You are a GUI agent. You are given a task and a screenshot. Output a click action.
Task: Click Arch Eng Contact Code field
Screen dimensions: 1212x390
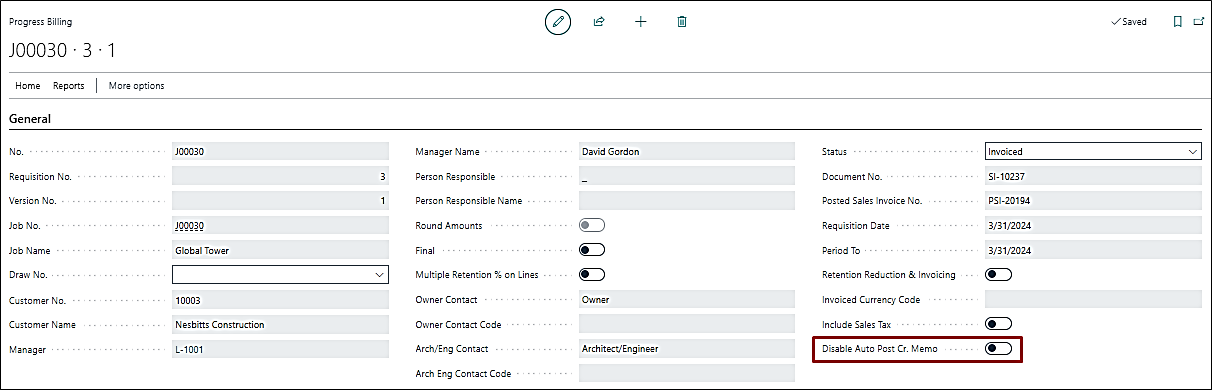pos(687,373)
